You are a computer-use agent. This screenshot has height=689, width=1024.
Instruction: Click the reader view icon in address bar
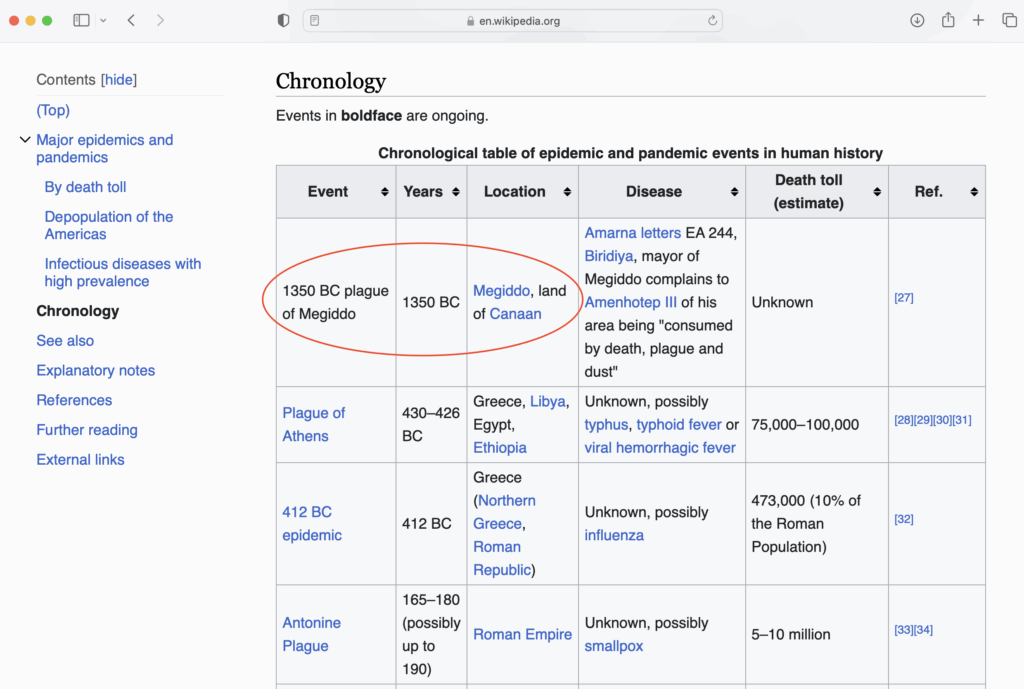tap(315, 21)
